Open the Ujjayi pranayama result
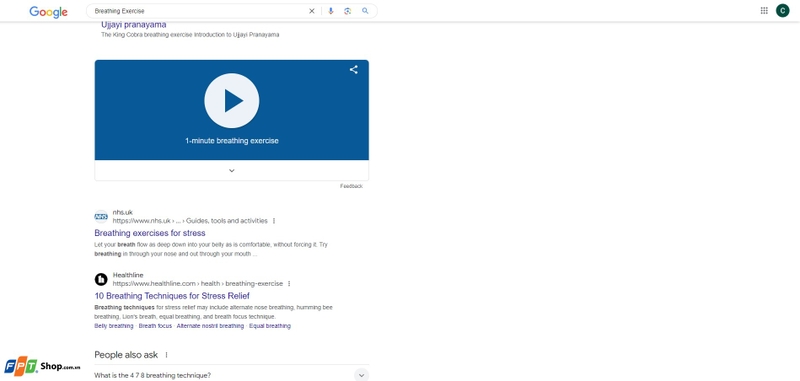 (x=134, y=24)
